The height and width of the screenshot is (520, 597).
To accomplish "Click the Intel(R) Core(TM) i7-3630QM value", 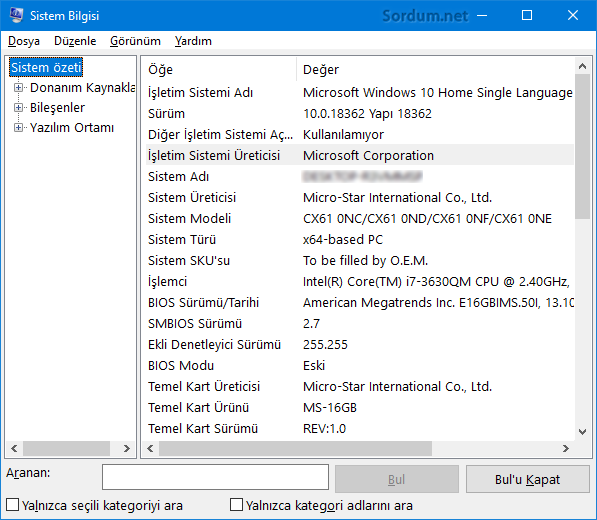I will [x=436, y=281].
